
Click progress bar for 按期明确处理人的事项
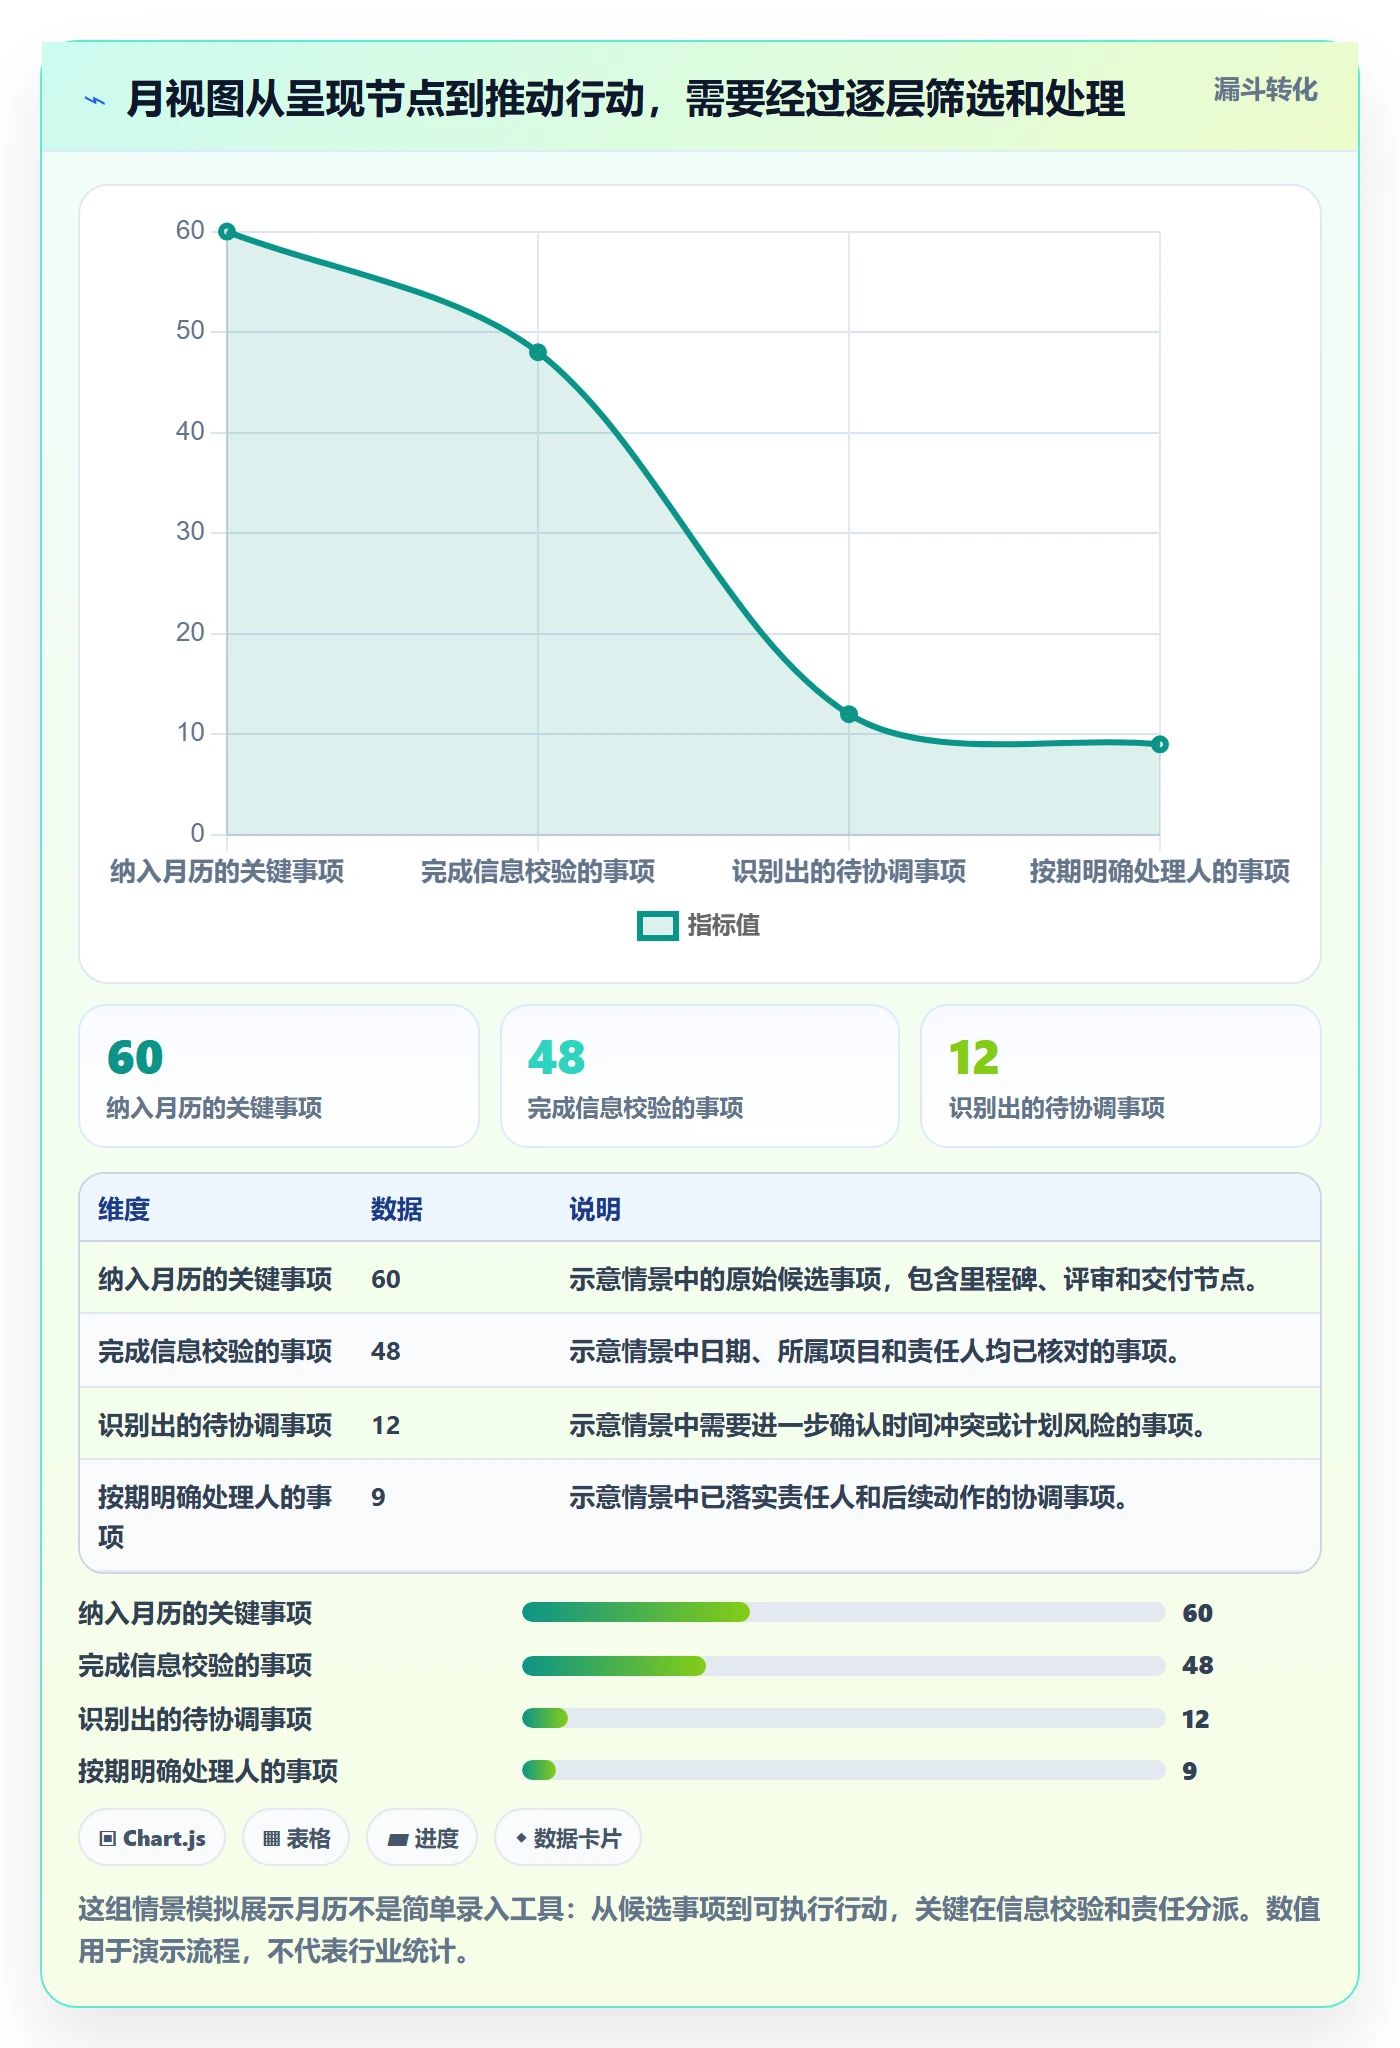click(844, 1770)
